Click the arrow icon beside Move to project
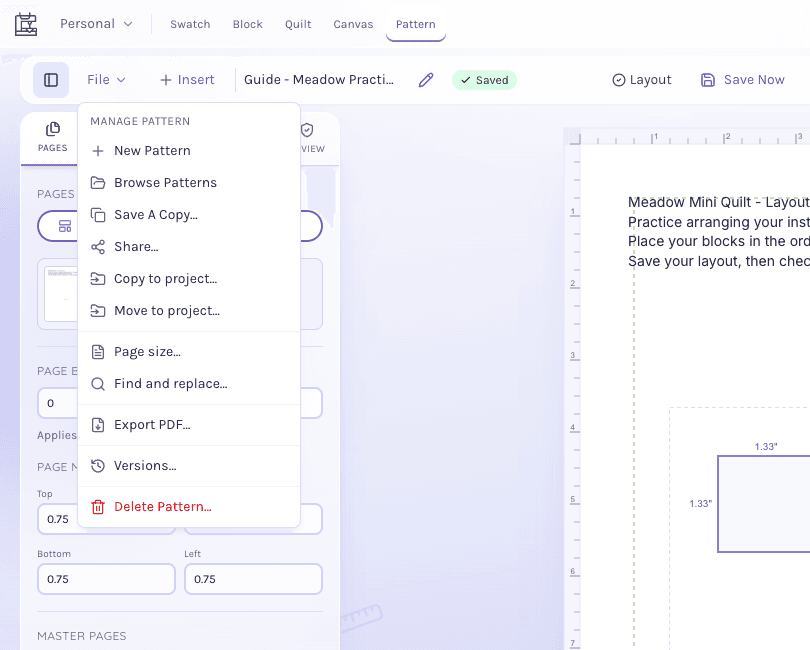This screenshot has height=650, width=810. 98,311
